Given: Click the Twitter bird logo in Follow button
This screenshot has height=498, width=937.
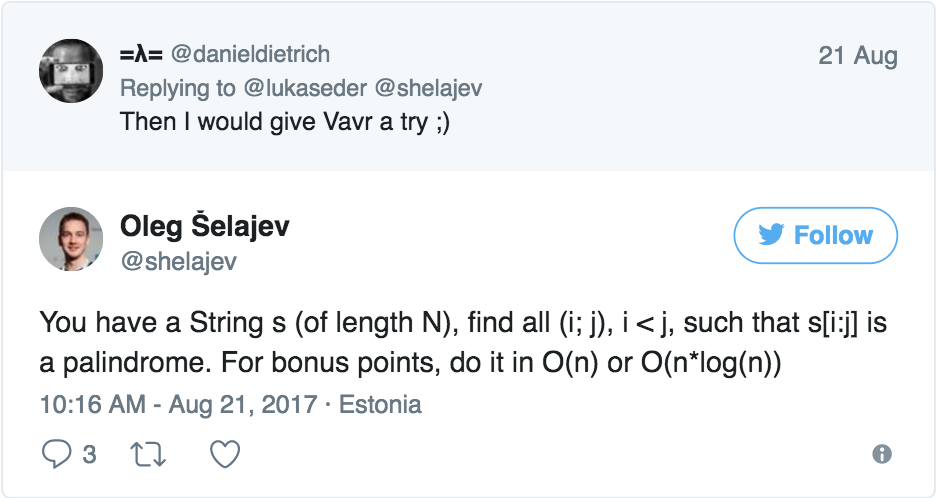Looking at the screenshot, I should pyautogui.click(x=771, y=236).
